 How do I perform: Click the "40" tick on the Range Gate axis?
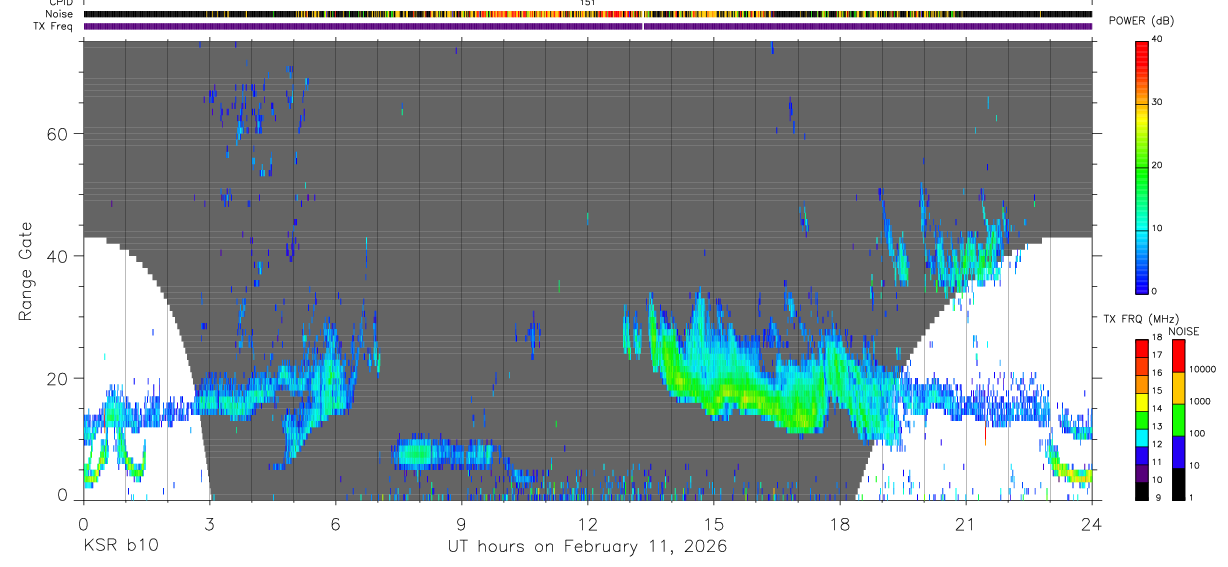coord(56,256)
